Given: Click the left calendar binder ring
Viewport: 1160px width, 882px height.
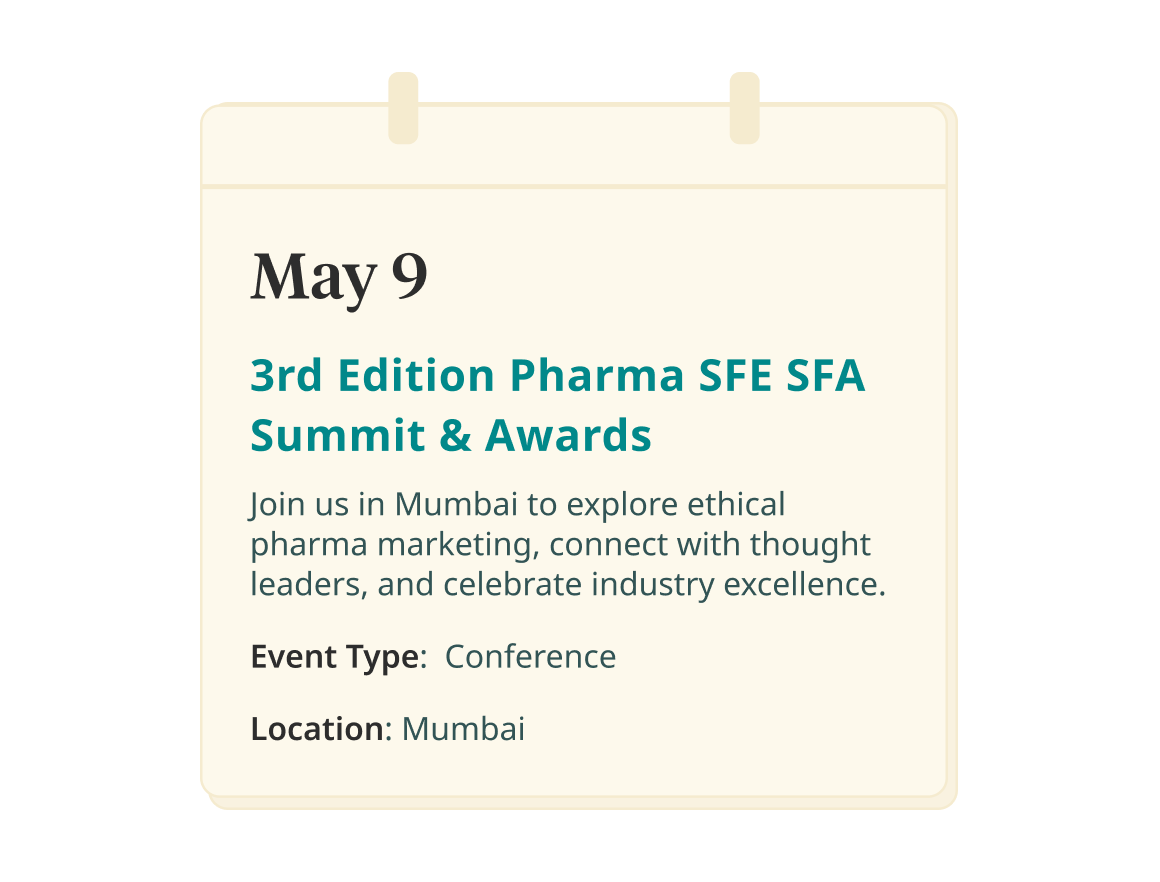Looking at the screenshot, I should tap(403, 108).
